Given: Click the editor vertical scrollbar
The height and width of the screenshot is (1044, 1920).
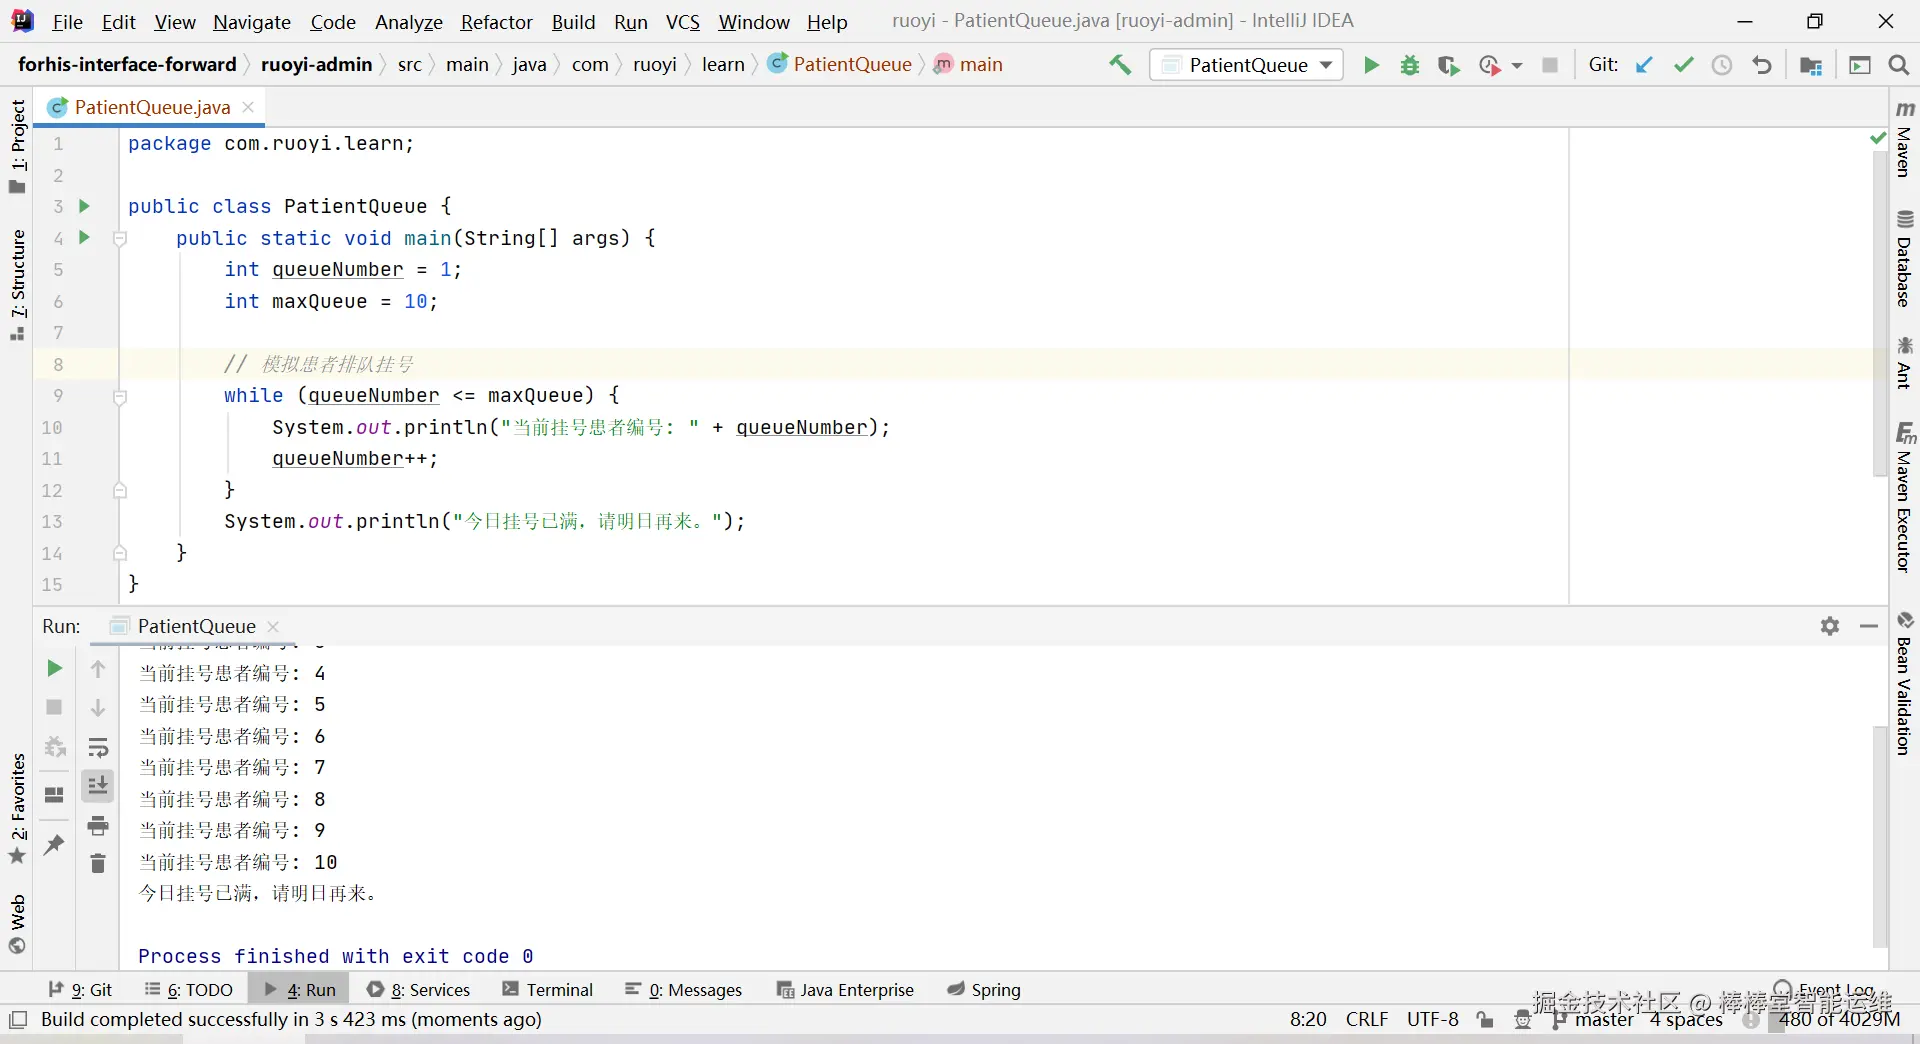Looking at the screenshot, I should [x=1880, y=313].
